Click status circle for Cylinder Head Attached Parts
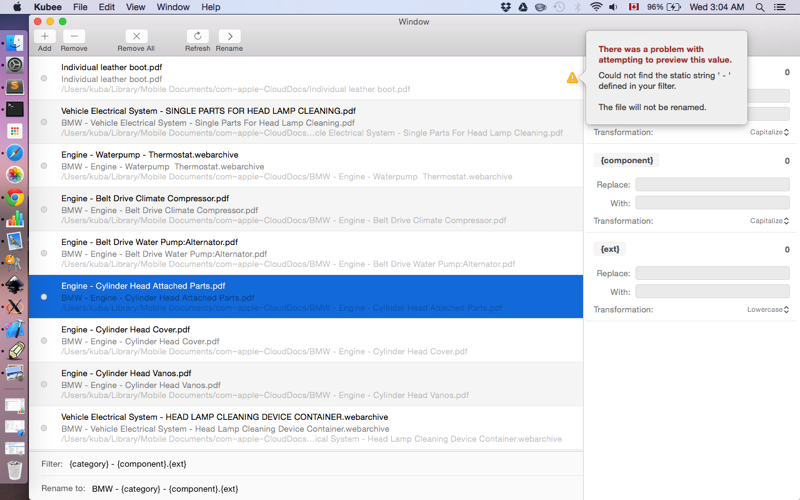Screen dimensions: 800x500 (x=44, y=297)
